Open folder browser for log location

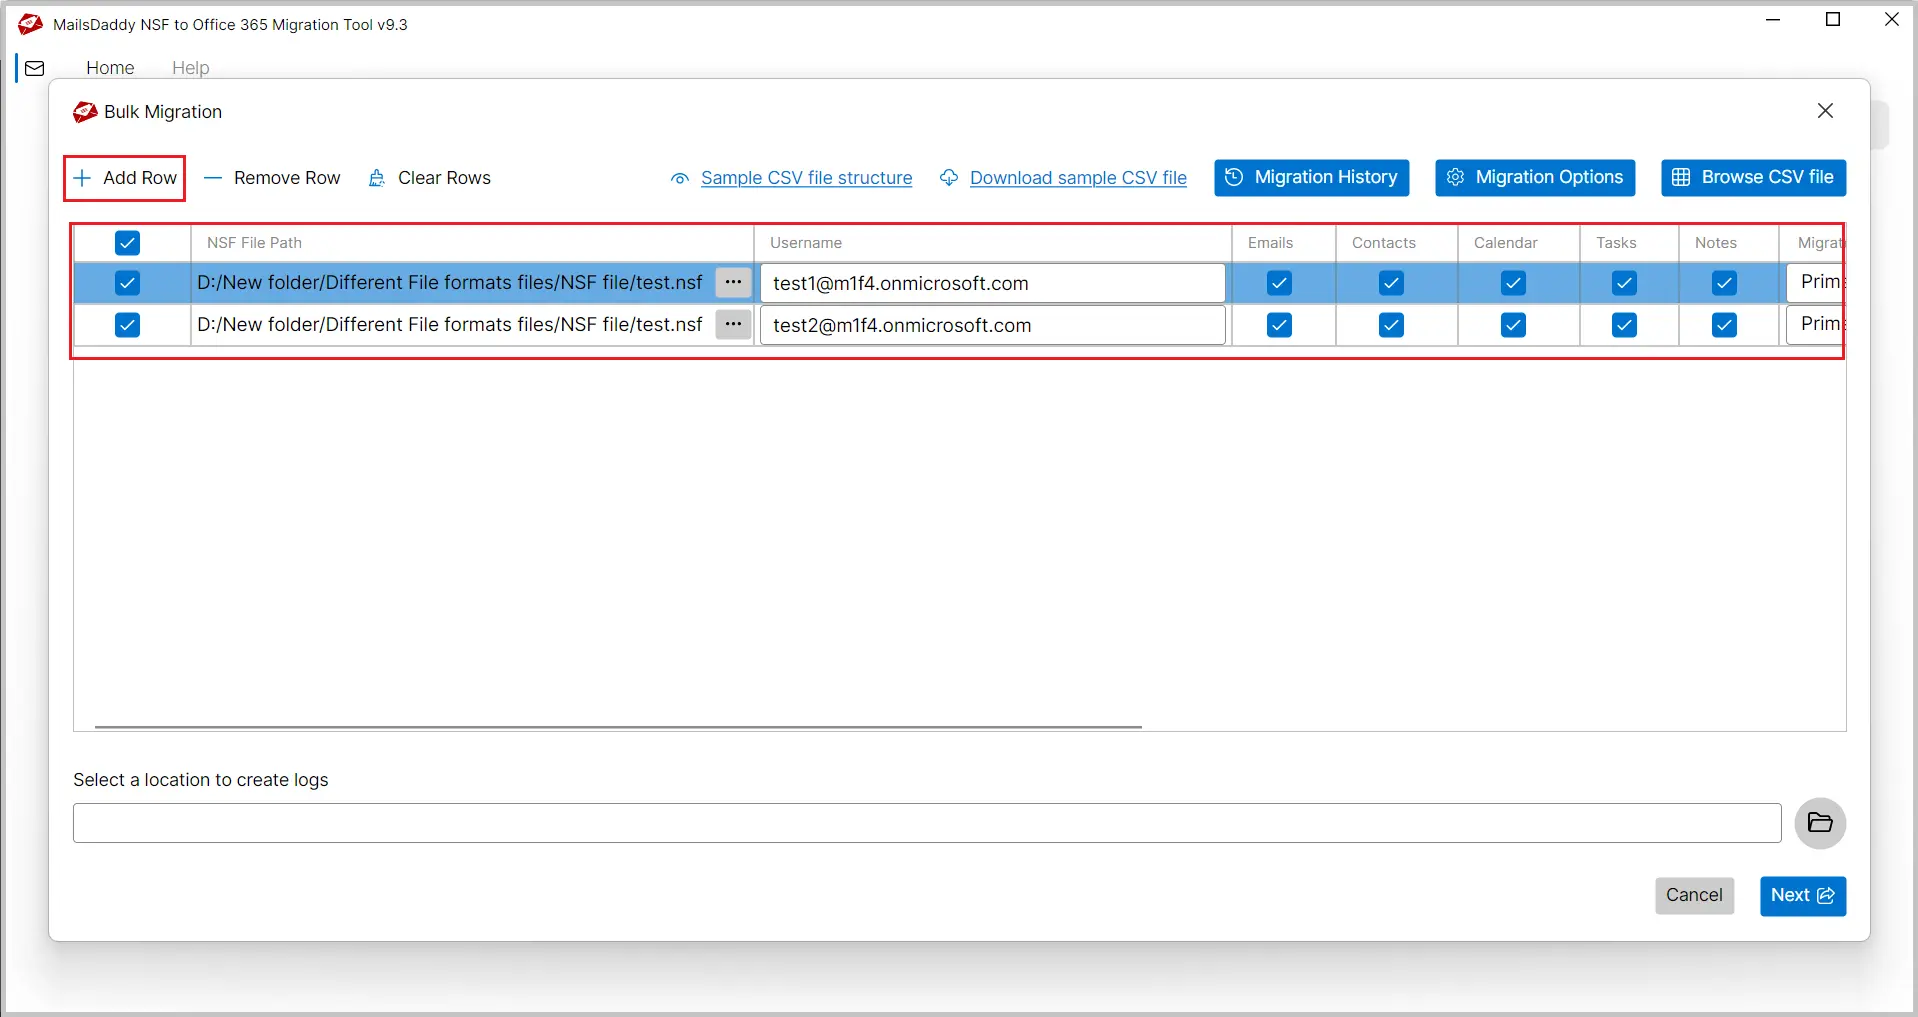pos(1819,823)
